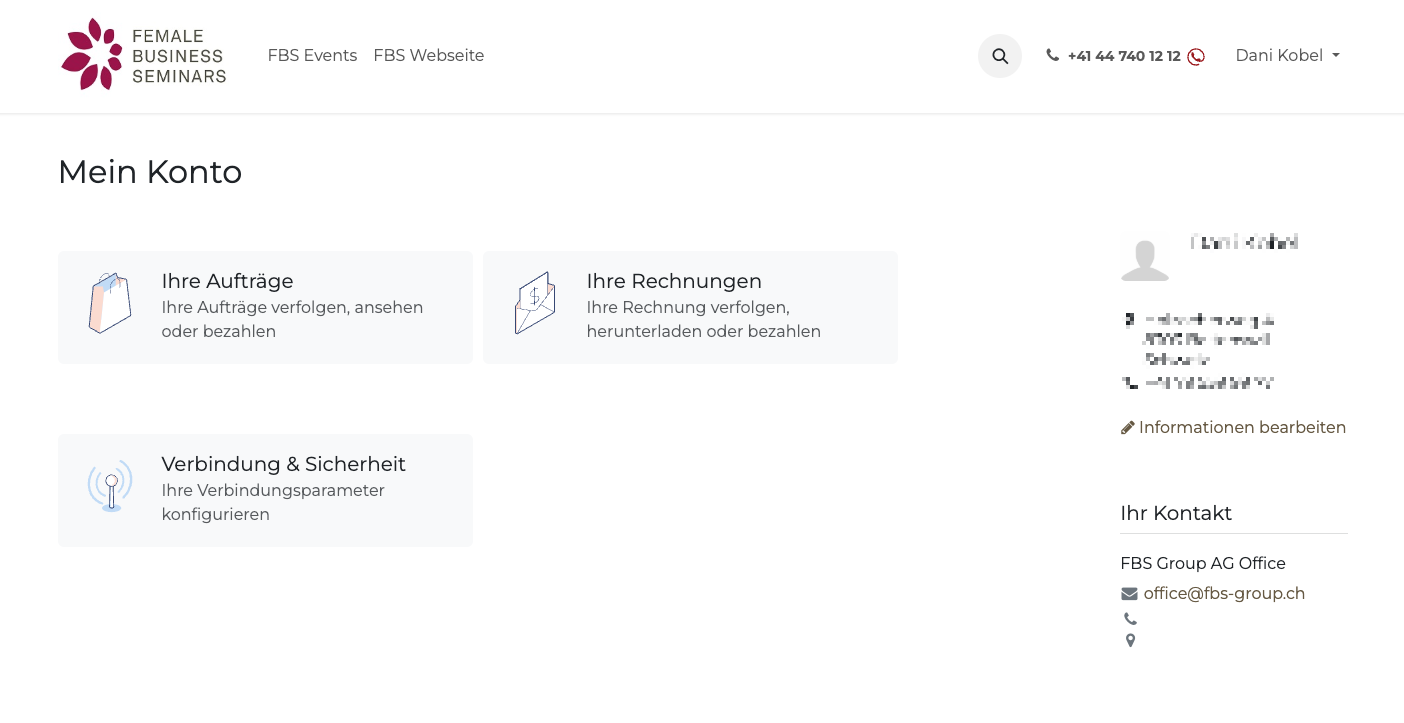Click the invoice envelope icon
The height and width of the screenshot is (723, 1404).
[535, 303]
